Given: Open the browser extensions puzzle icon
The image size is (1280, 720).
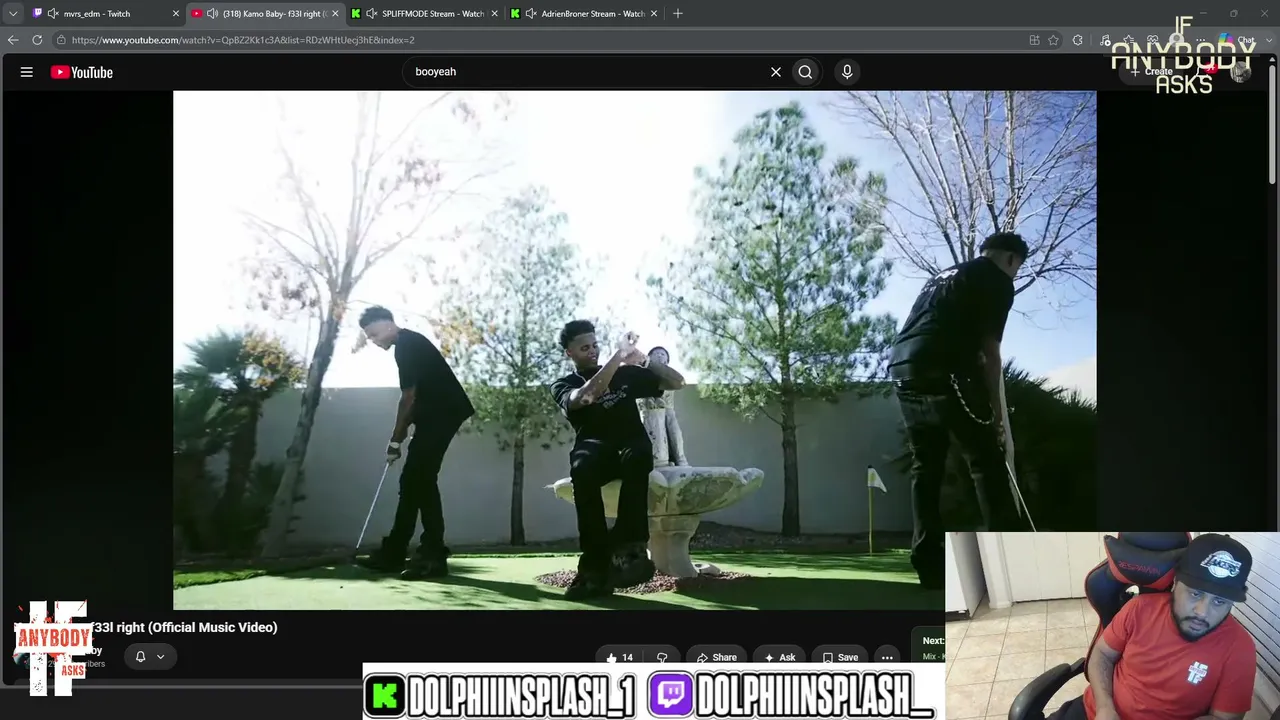Looking at the screenshot, I should click(x=1077, y=40).
